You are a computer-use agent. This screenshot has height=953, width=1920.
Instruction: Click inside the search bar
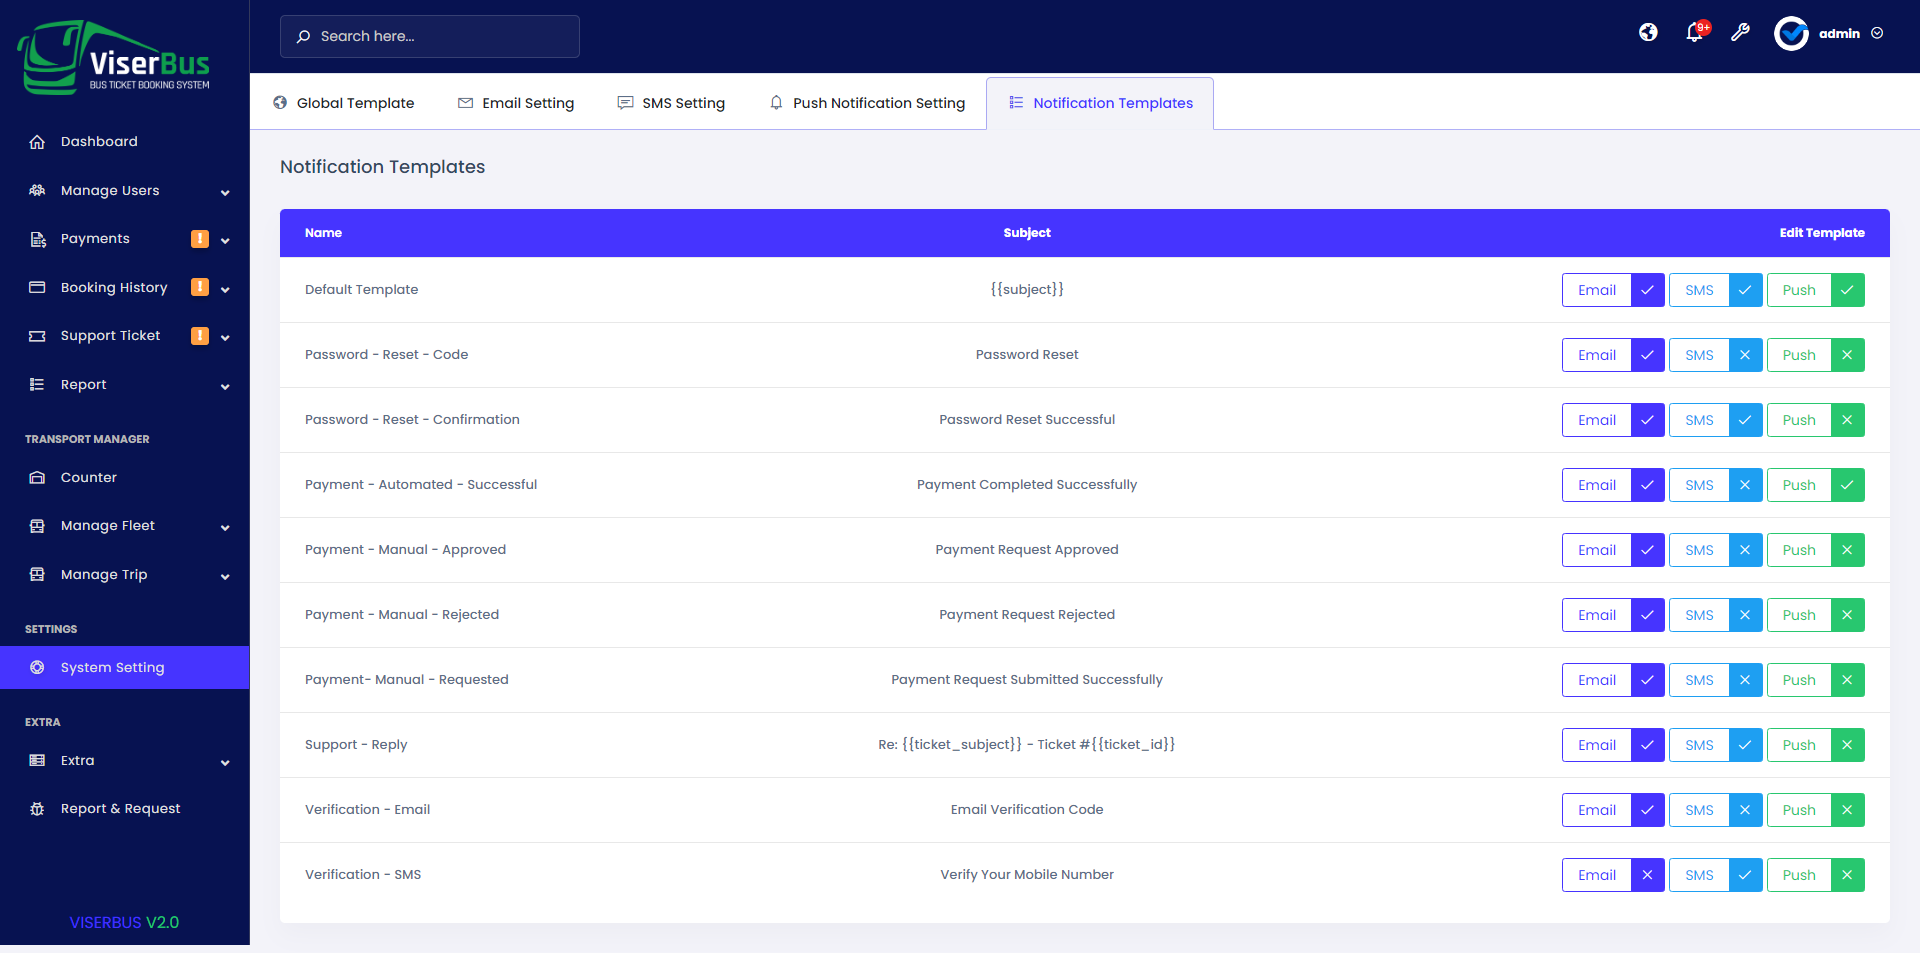(x=430, y=36)
